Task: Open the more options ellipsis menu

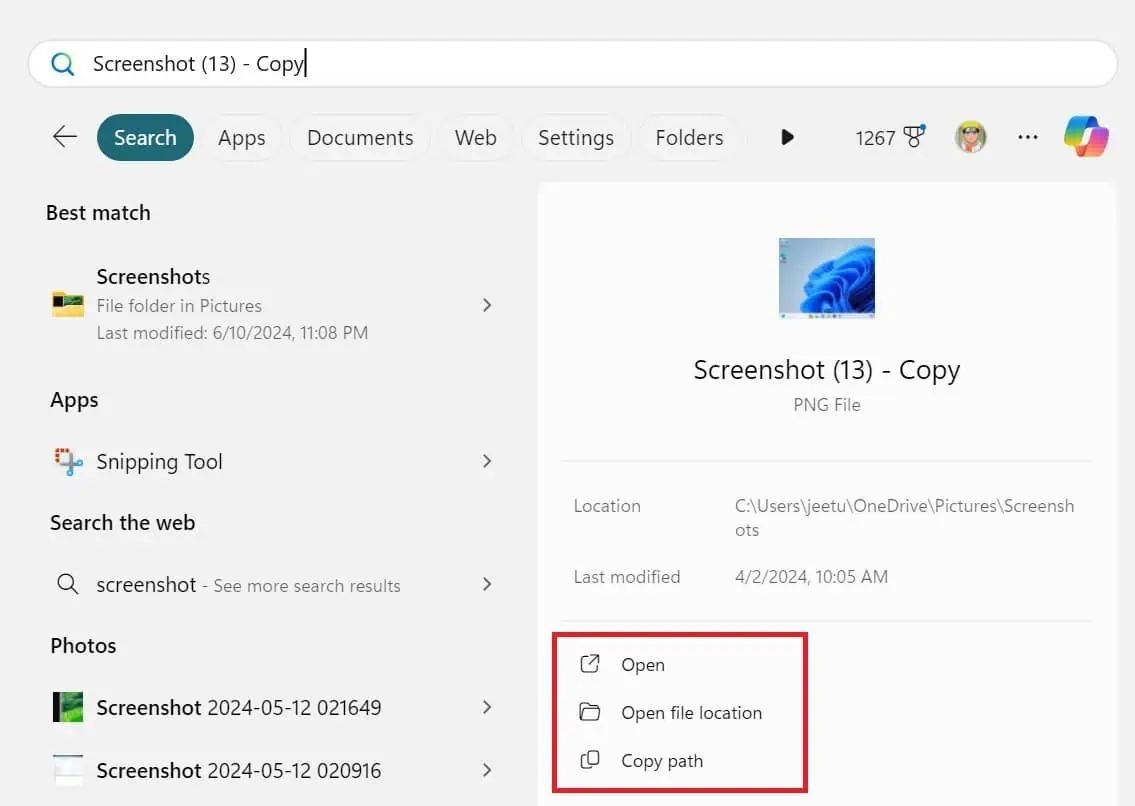Action: [1027, 137]
